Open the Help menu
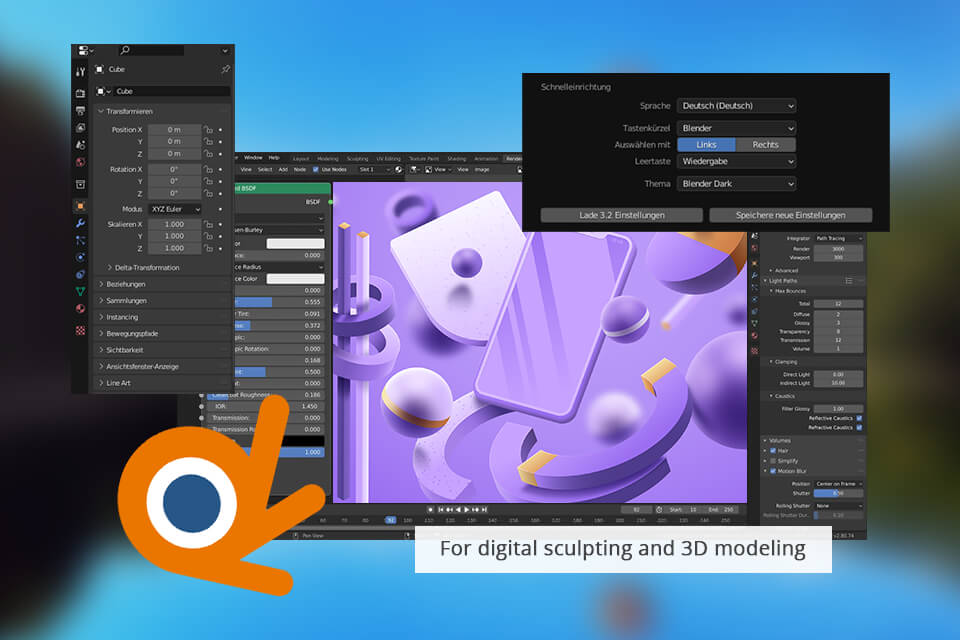960x640 pixels. [274, 158]
